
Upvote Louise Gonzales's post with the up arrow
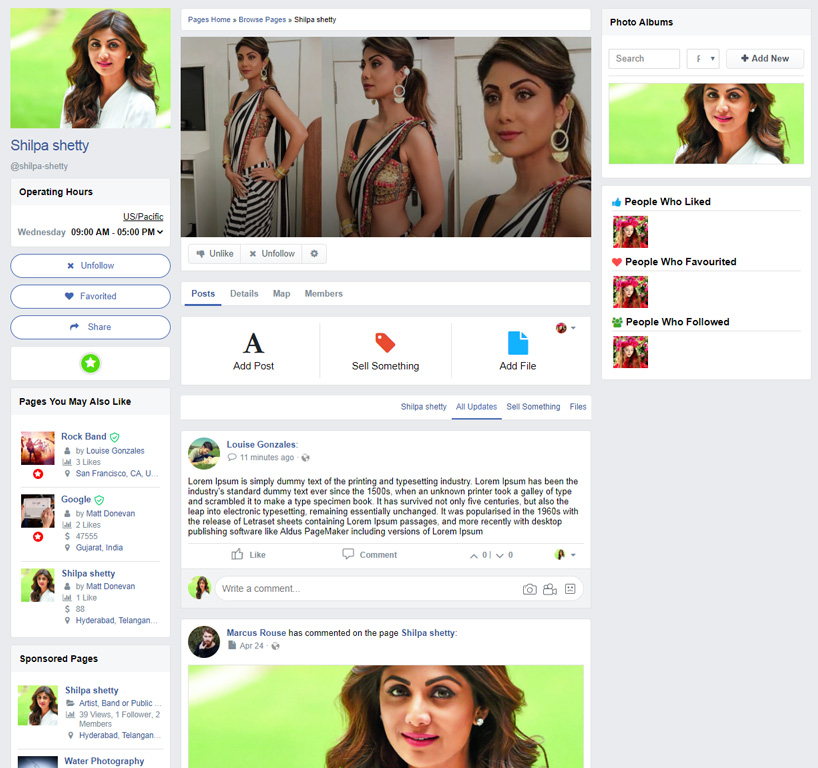coord(475,555)
